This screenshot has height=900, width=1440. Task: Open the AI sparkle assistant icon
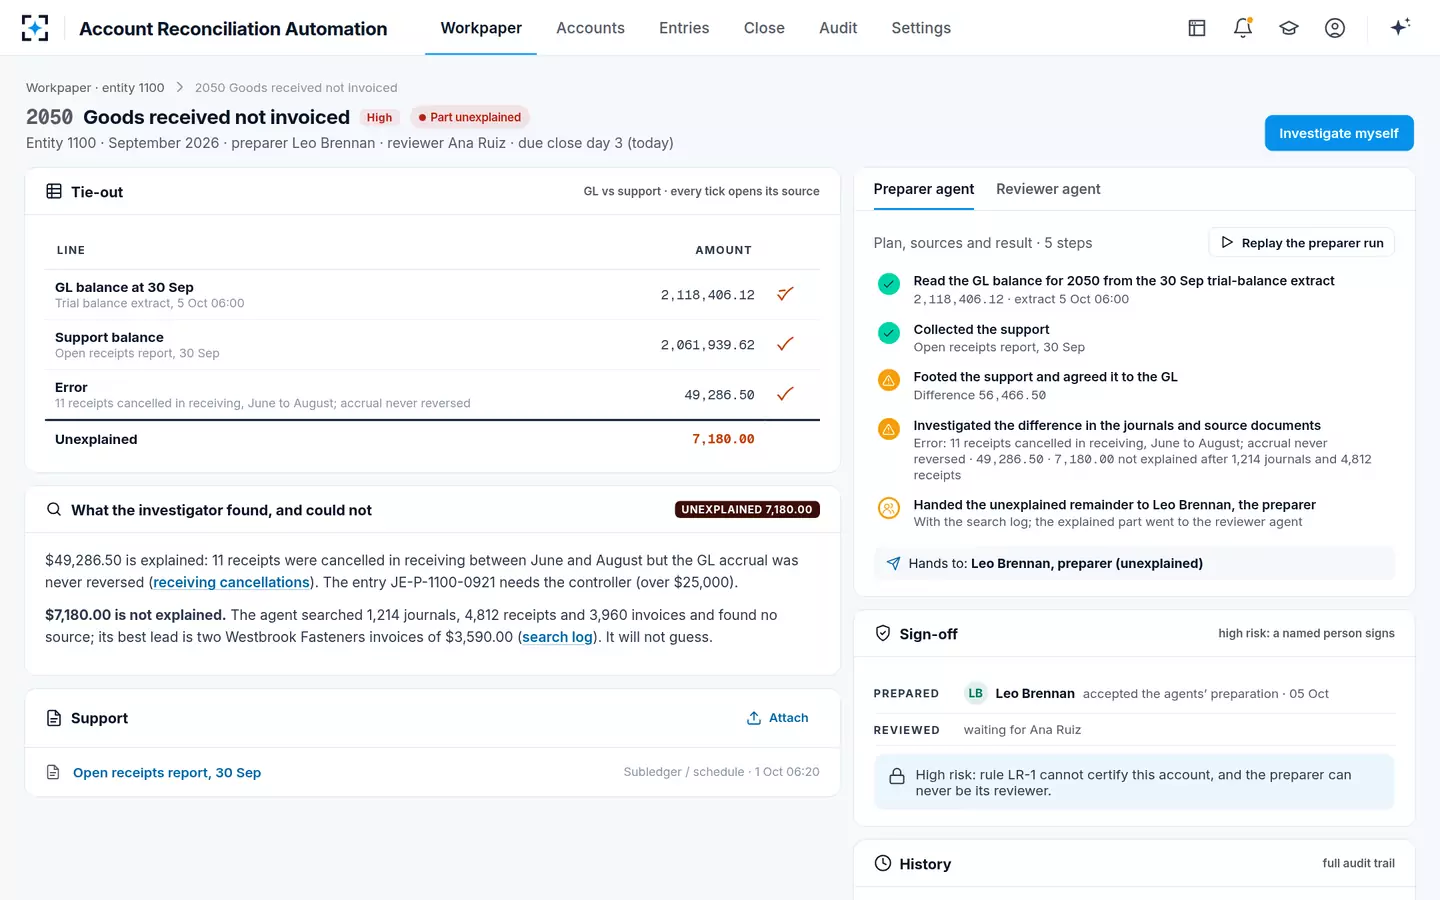point(1400,27)
